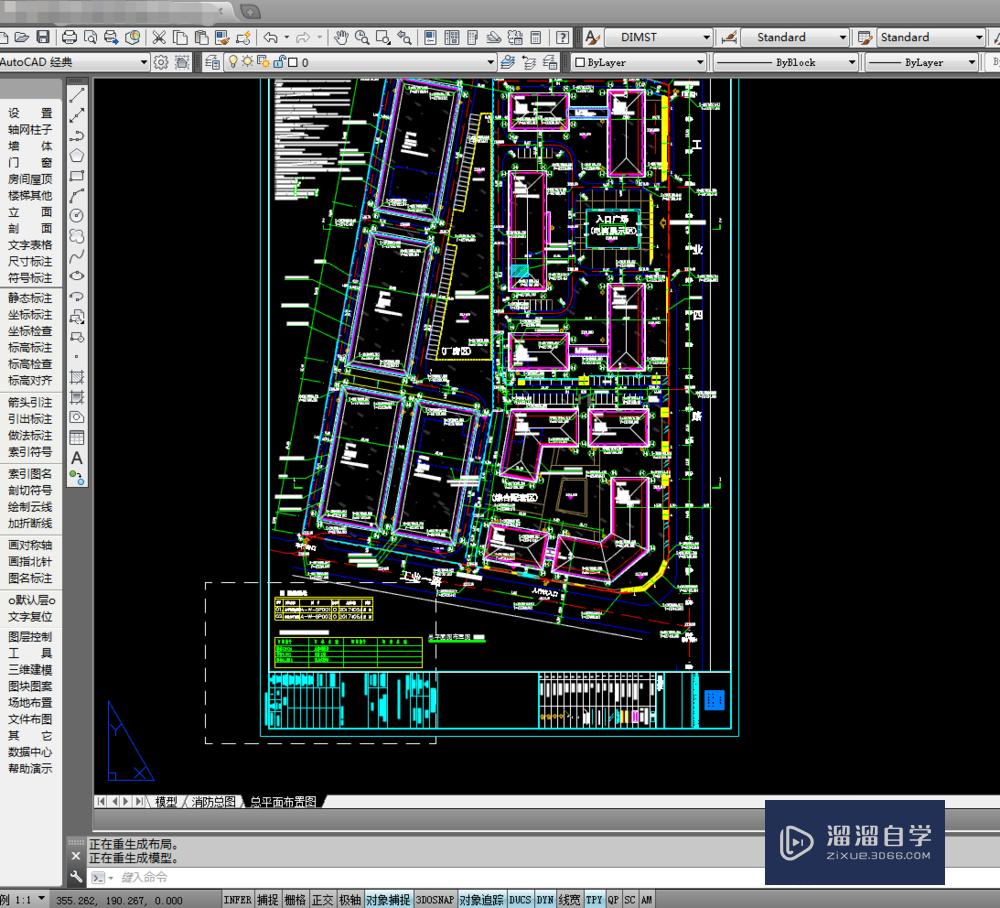The image size is (1000, 908).
Task: Toggle 正交 (Ortho) mode in the status bar
Action: (x=322, y=899)
